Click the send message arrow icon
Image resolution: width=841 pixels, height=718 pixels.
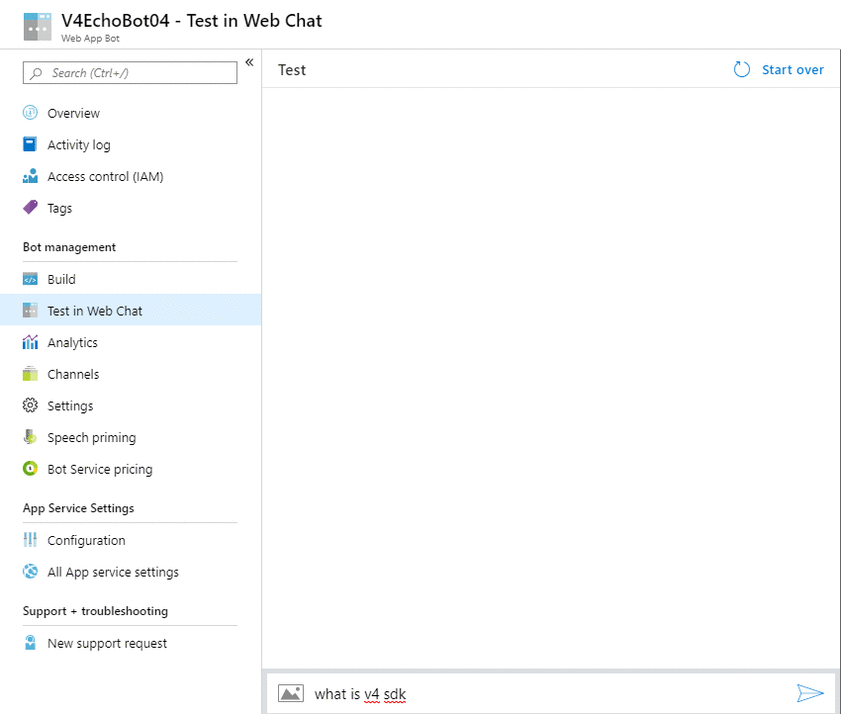[x=809, y=693]
